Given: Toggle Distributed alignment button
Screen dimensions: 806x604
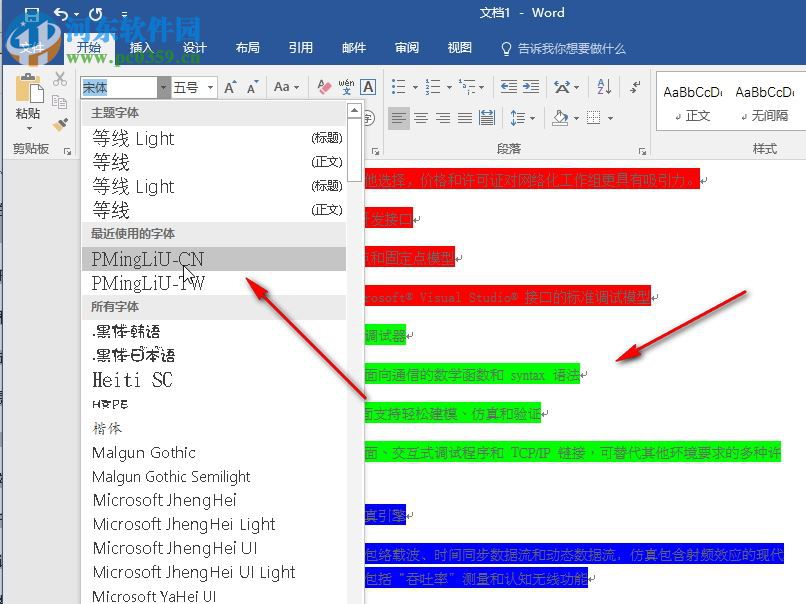Looking at the screenshot, I should 487,118.
